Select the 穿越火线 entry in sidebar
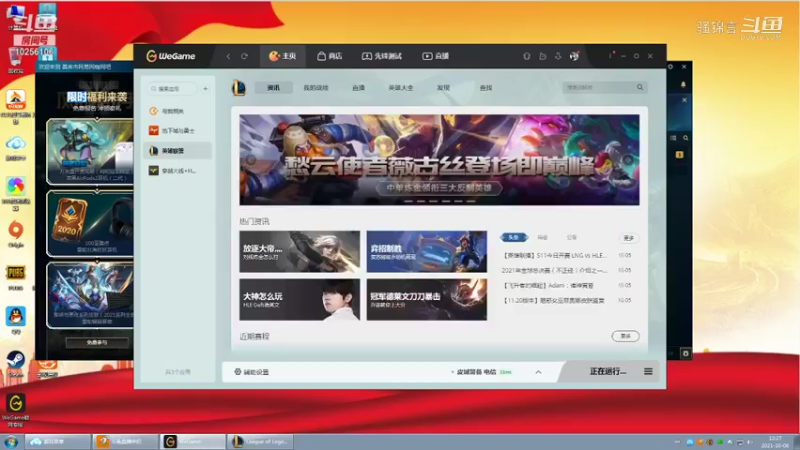The width and height of the screenshot is (800, 450). (x=178, y=170)
